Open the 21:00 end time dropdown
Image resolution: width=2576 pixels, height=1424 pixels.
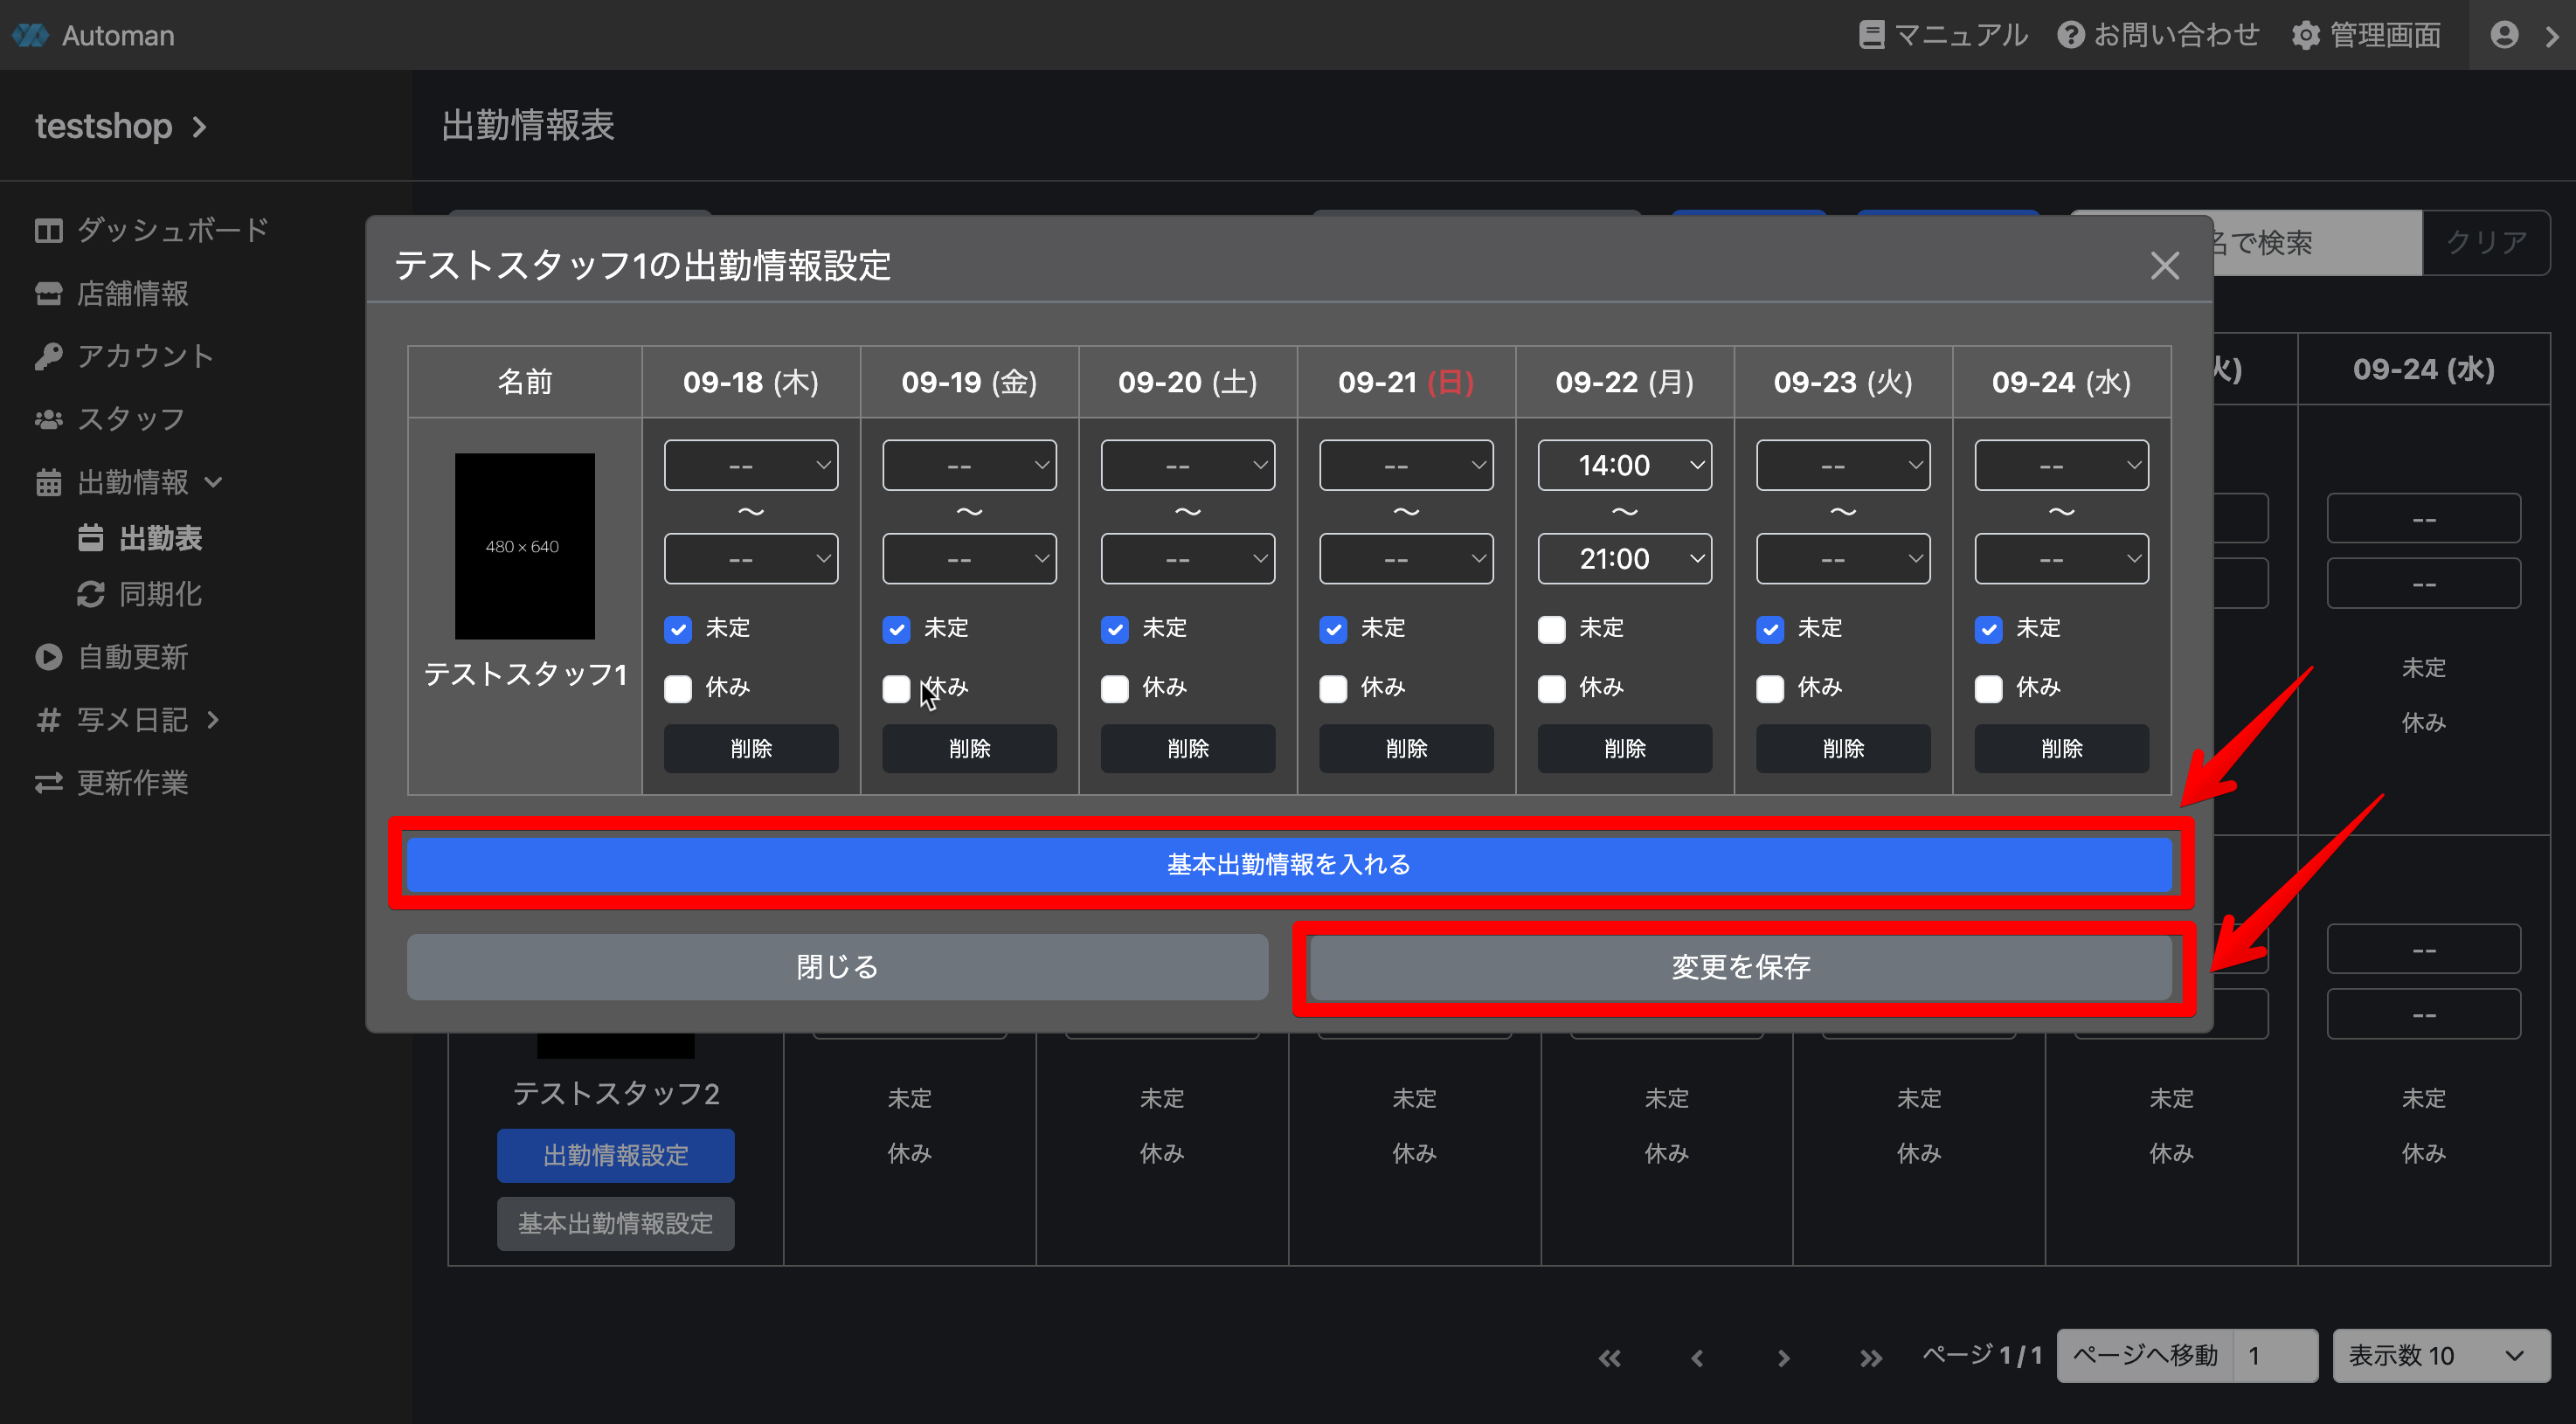pyautogui.click(x=1624, y=559)
